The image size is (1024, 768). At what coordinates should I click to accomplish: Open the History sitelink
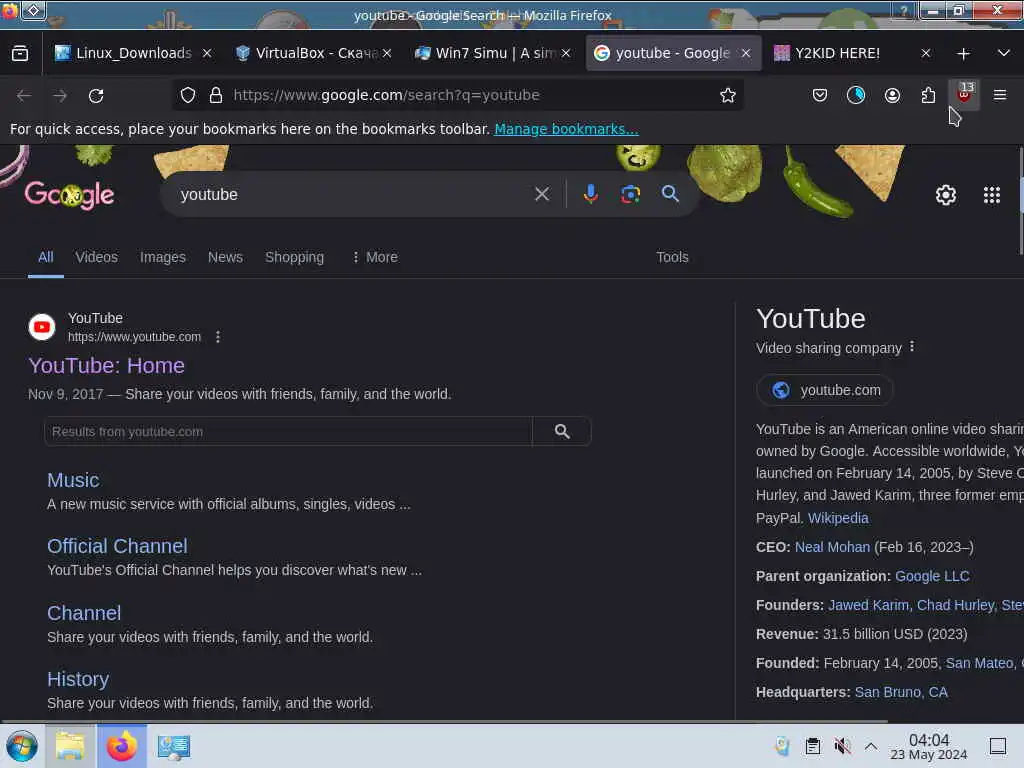click(x=78, y=679)
